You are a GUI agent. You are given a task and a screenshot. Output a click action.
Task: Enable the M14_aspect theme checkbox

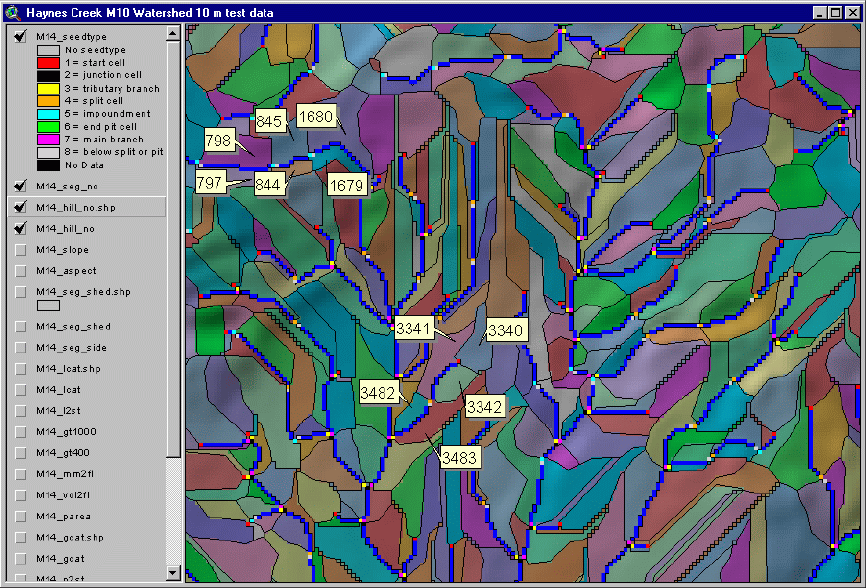tap(20, 271)
